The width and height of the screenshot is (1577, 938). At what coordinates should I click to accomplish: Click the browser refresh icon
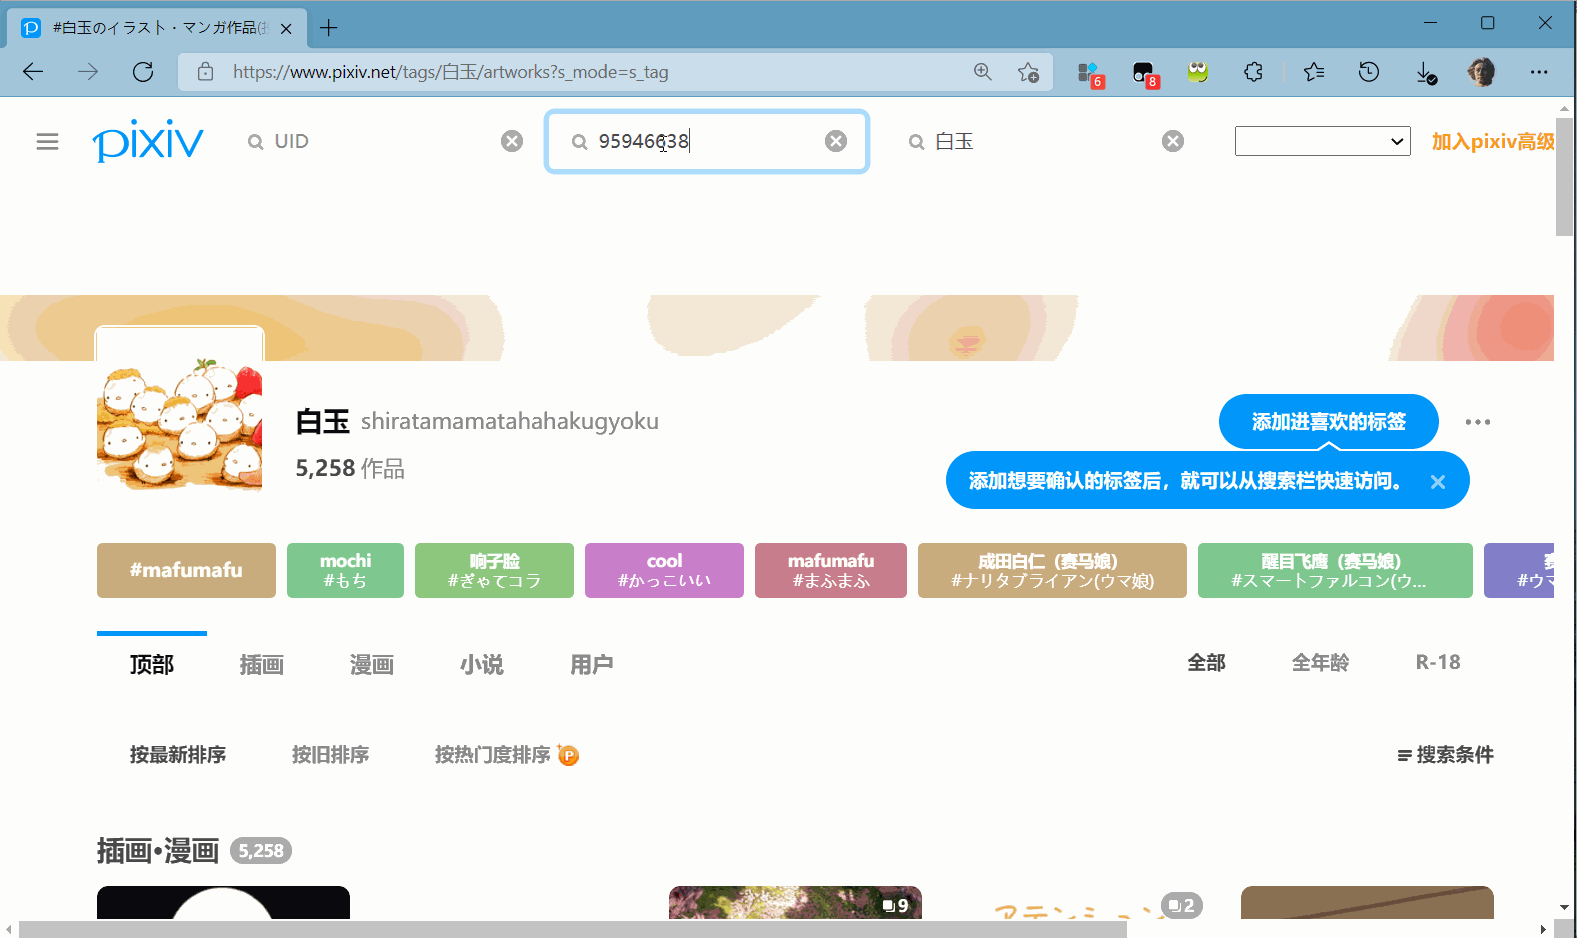pyautogui.click(x=143, y=72)
